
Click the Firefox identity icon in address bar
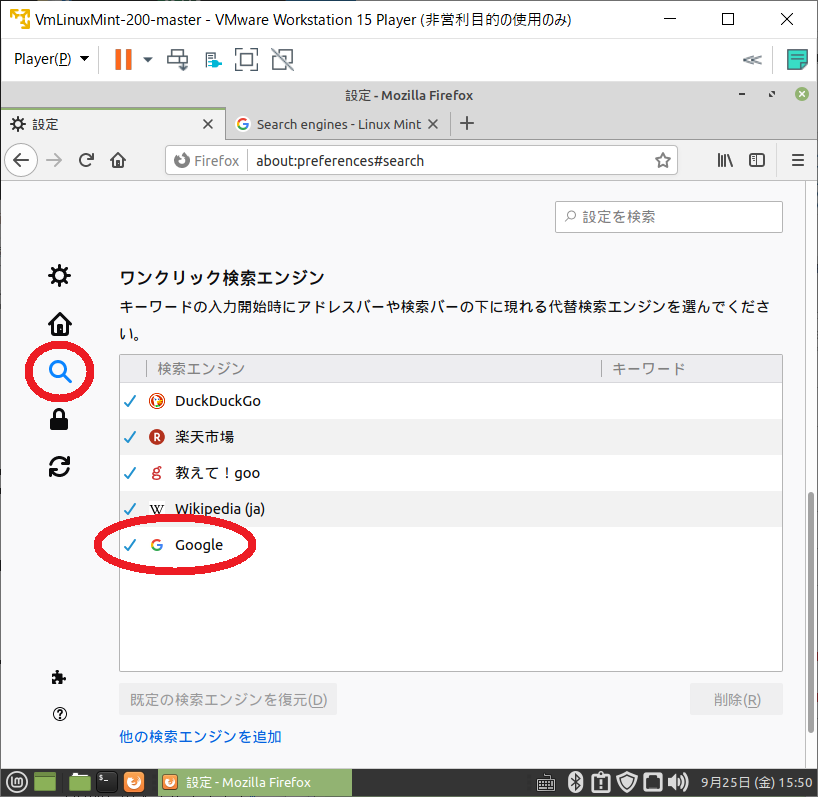click(x=207, y=161)
